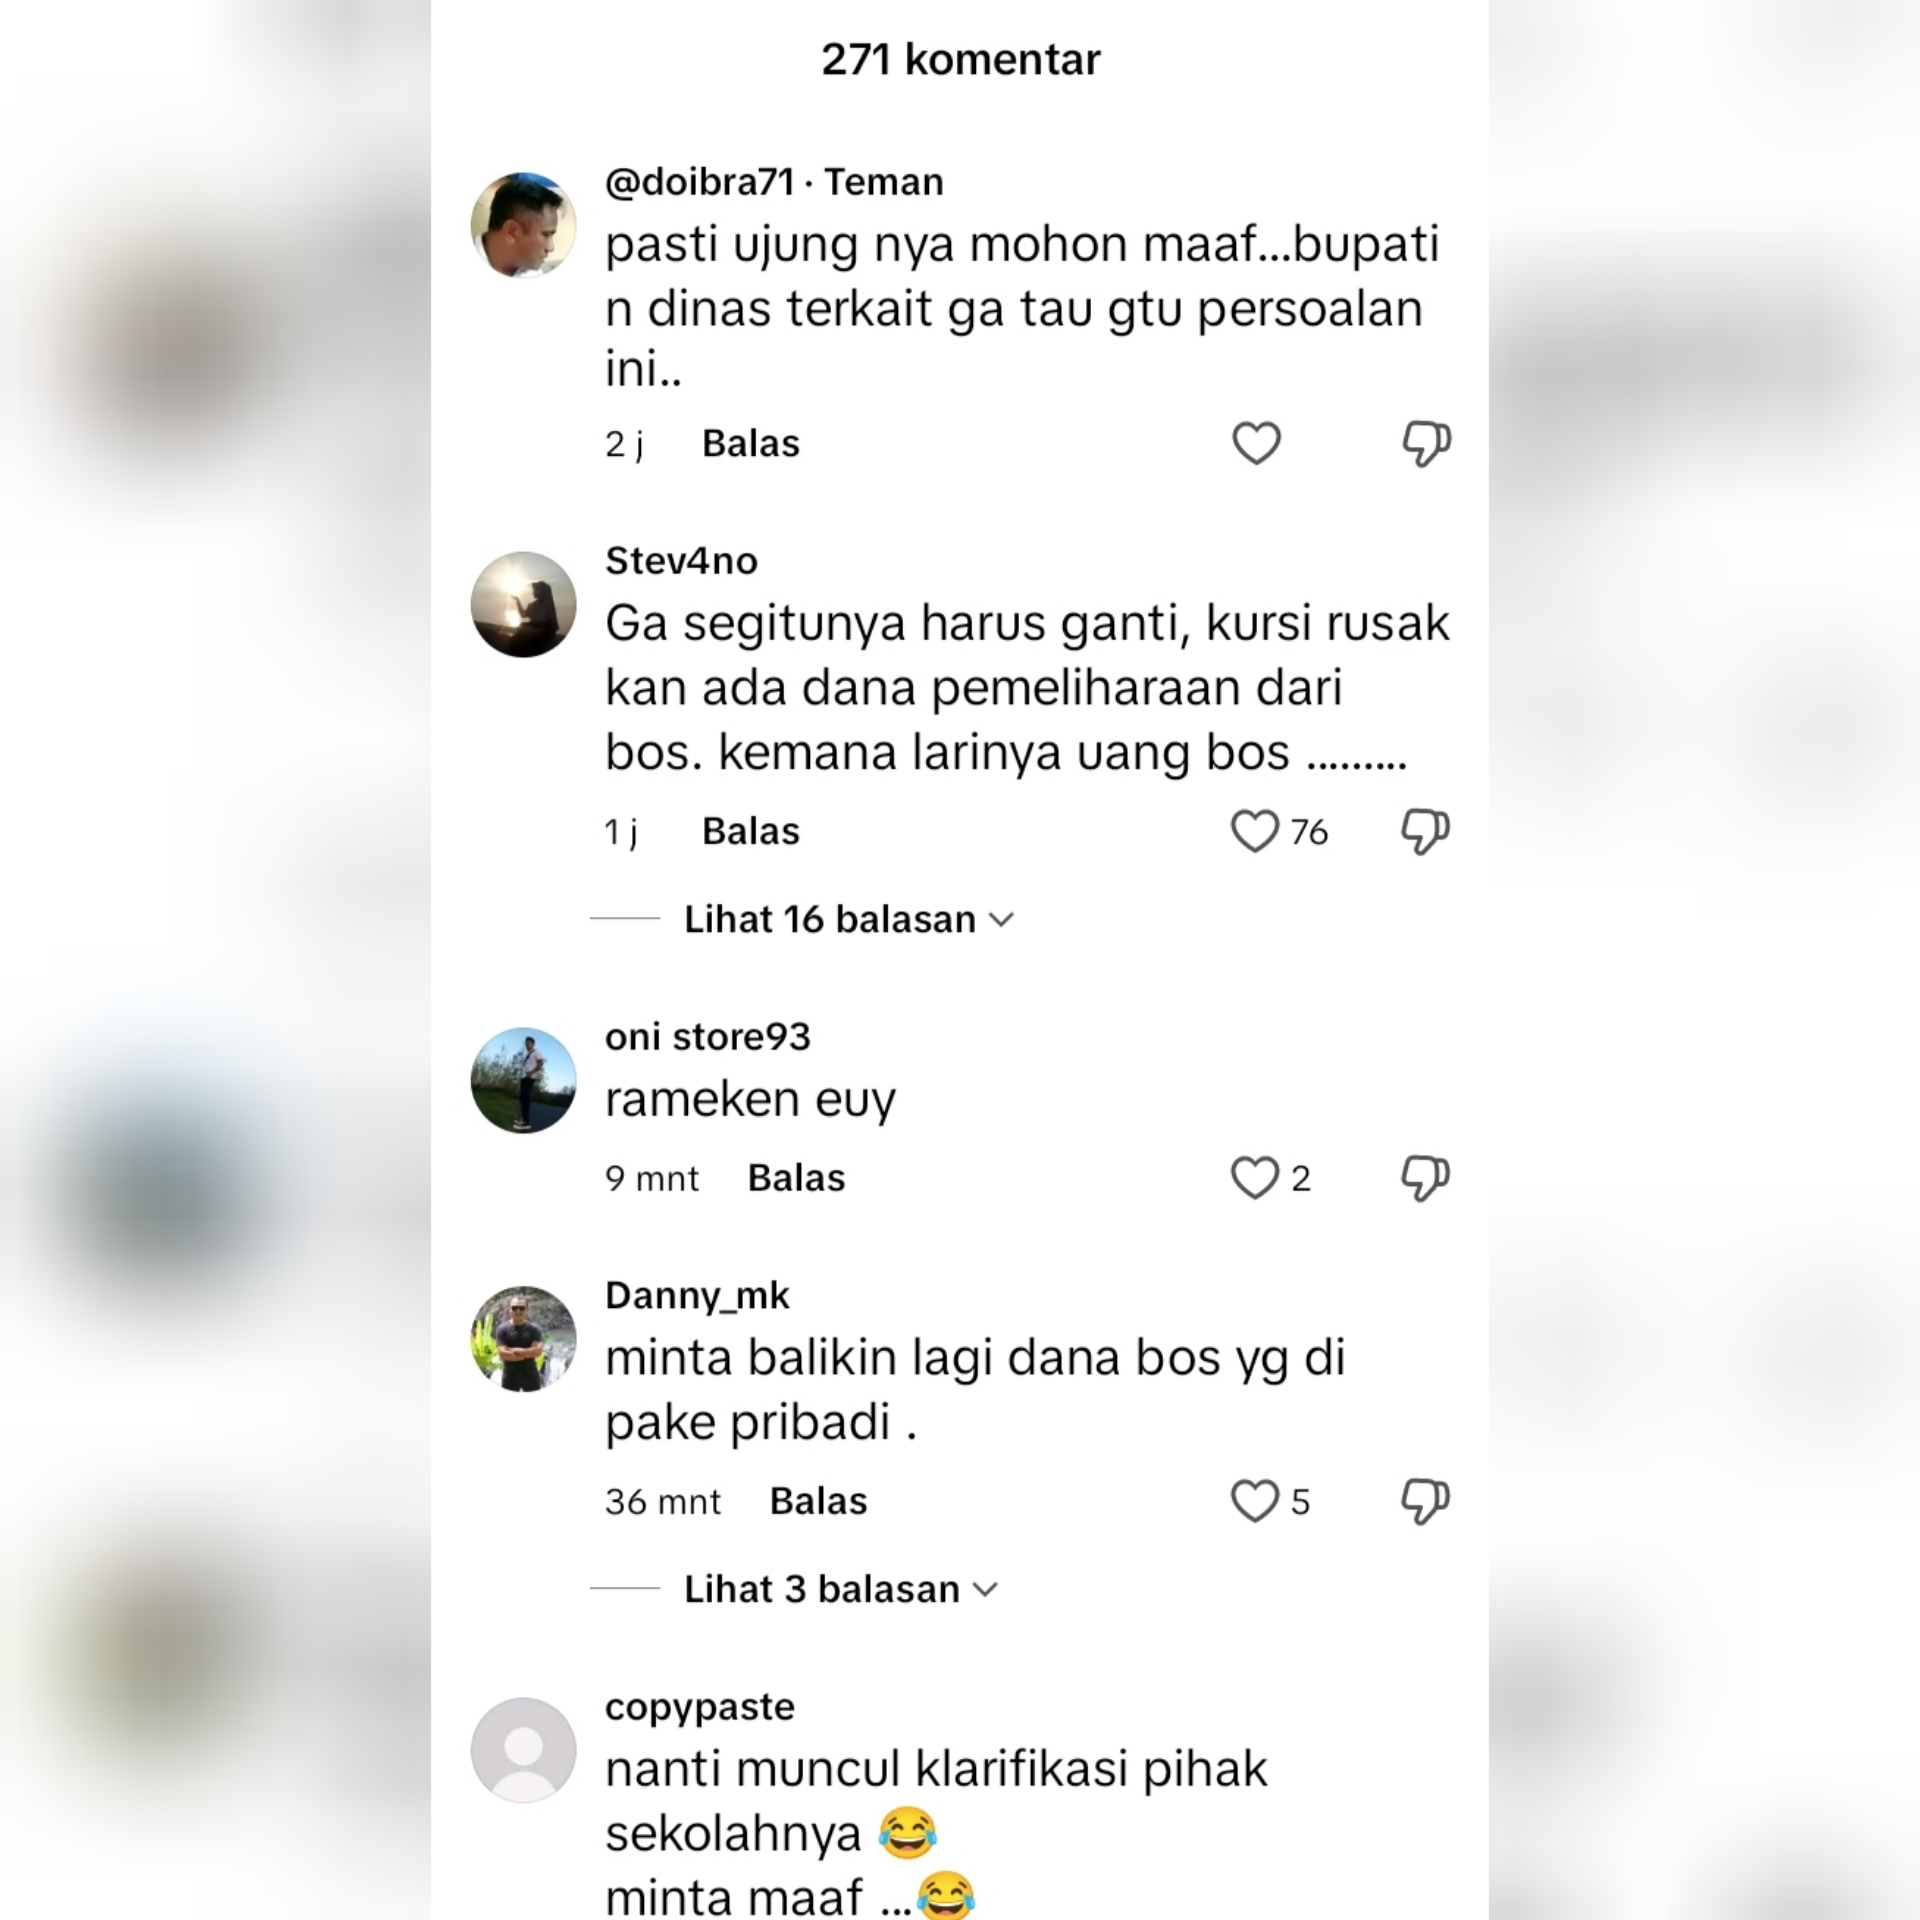
Task: Dislike Danny_mk's comment
Action: [1426, 1500]
